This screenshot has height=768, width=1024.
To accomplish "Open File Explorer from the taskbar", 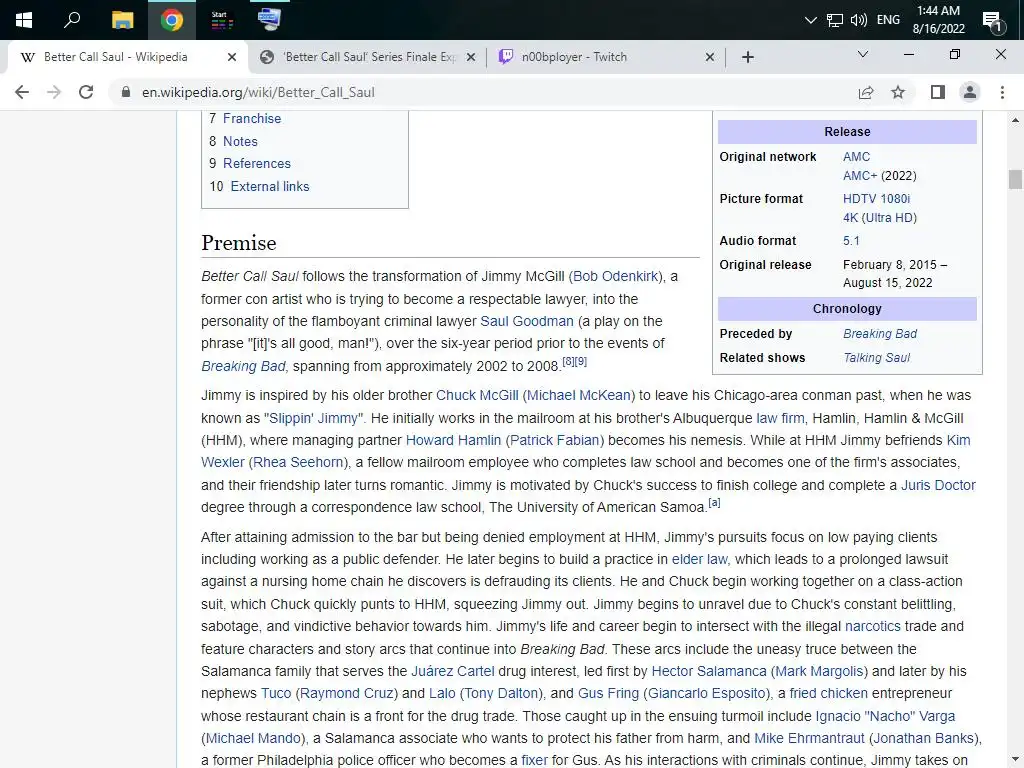I will click(x=122, y=20).
